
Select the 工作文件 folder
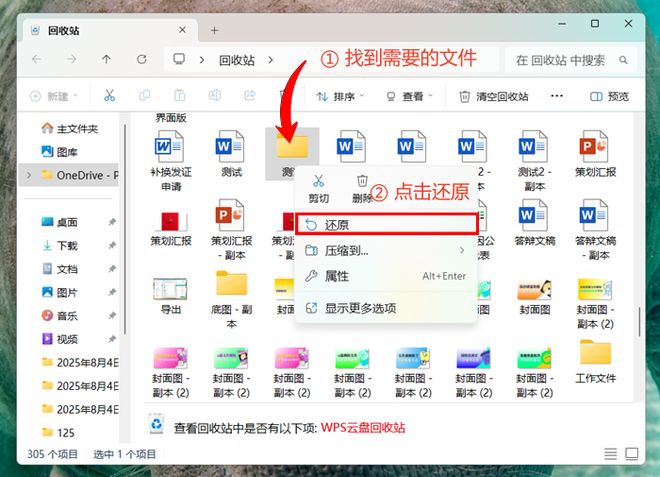coord(595,362)
